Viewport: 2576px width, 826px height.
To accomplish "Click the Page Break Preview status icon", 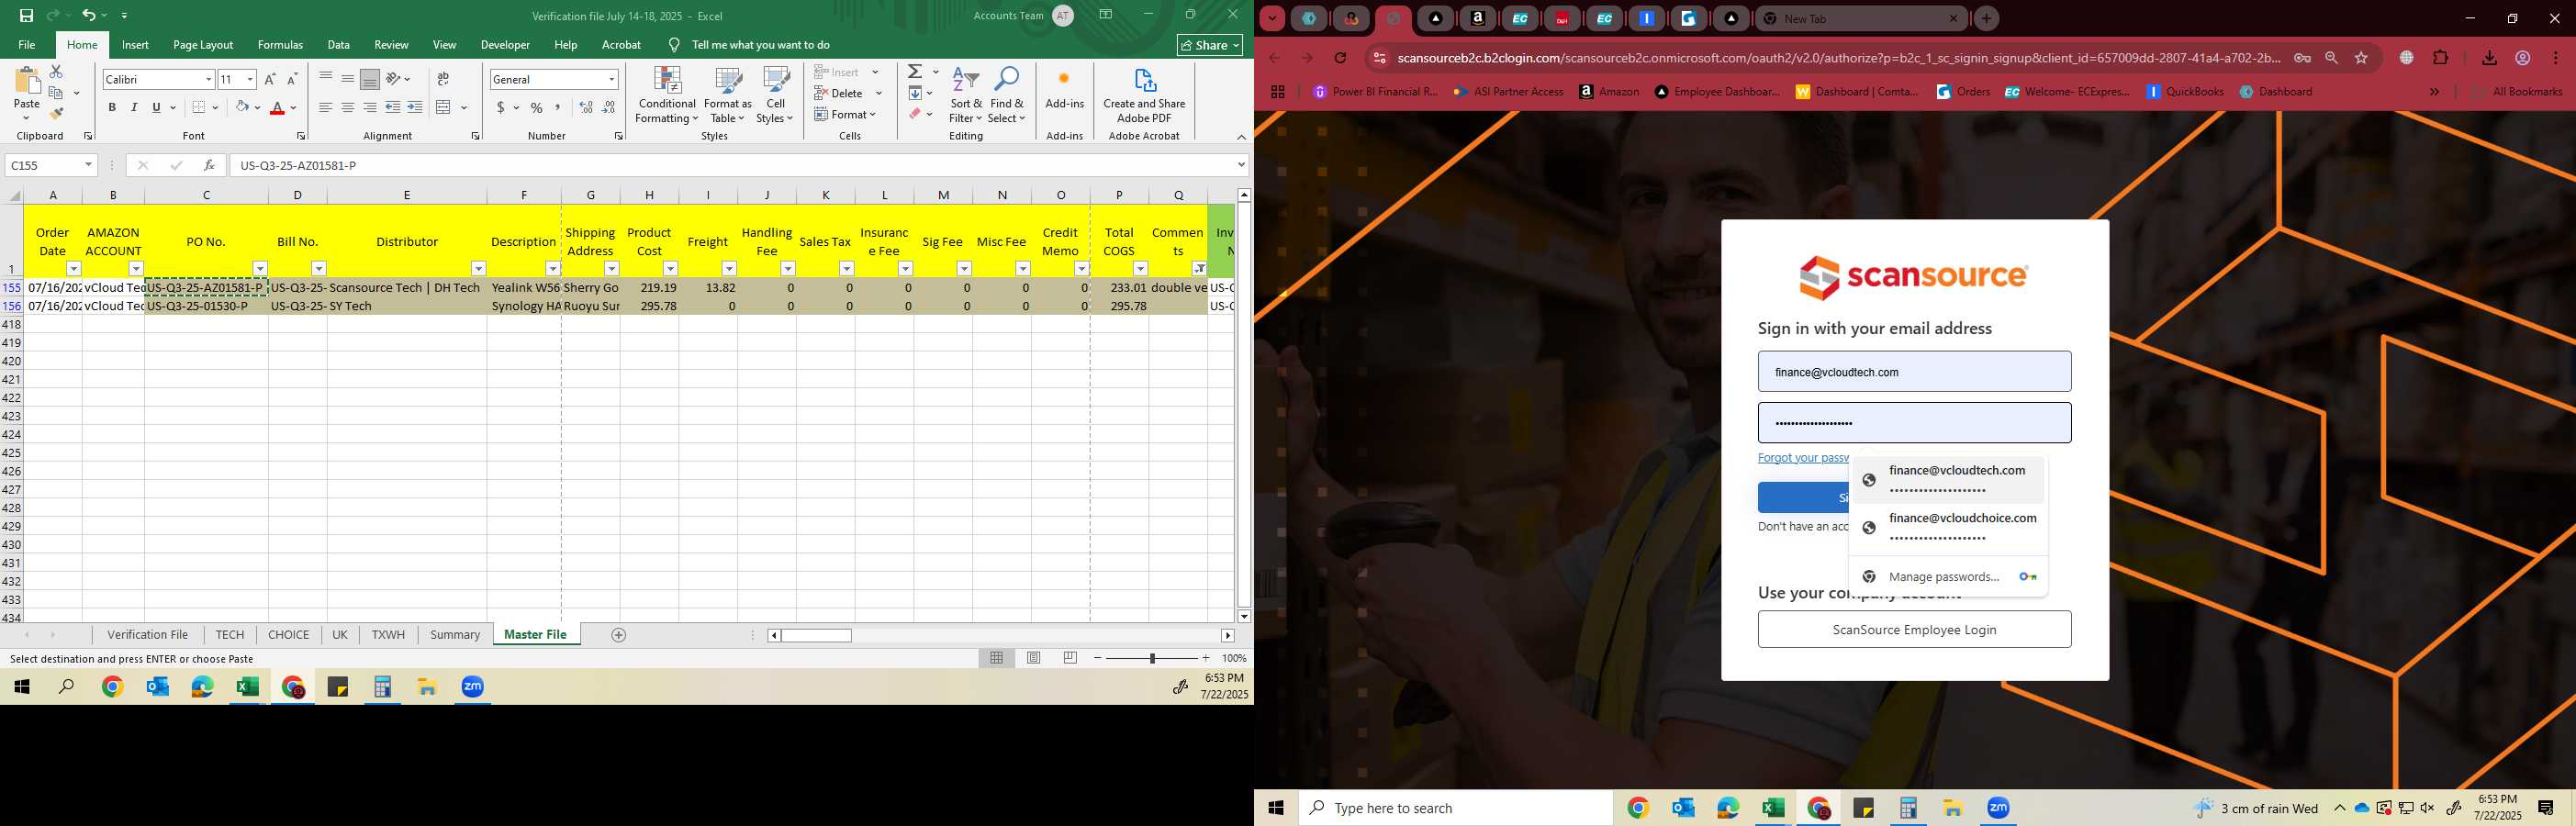I will [x=1071, y=658].
